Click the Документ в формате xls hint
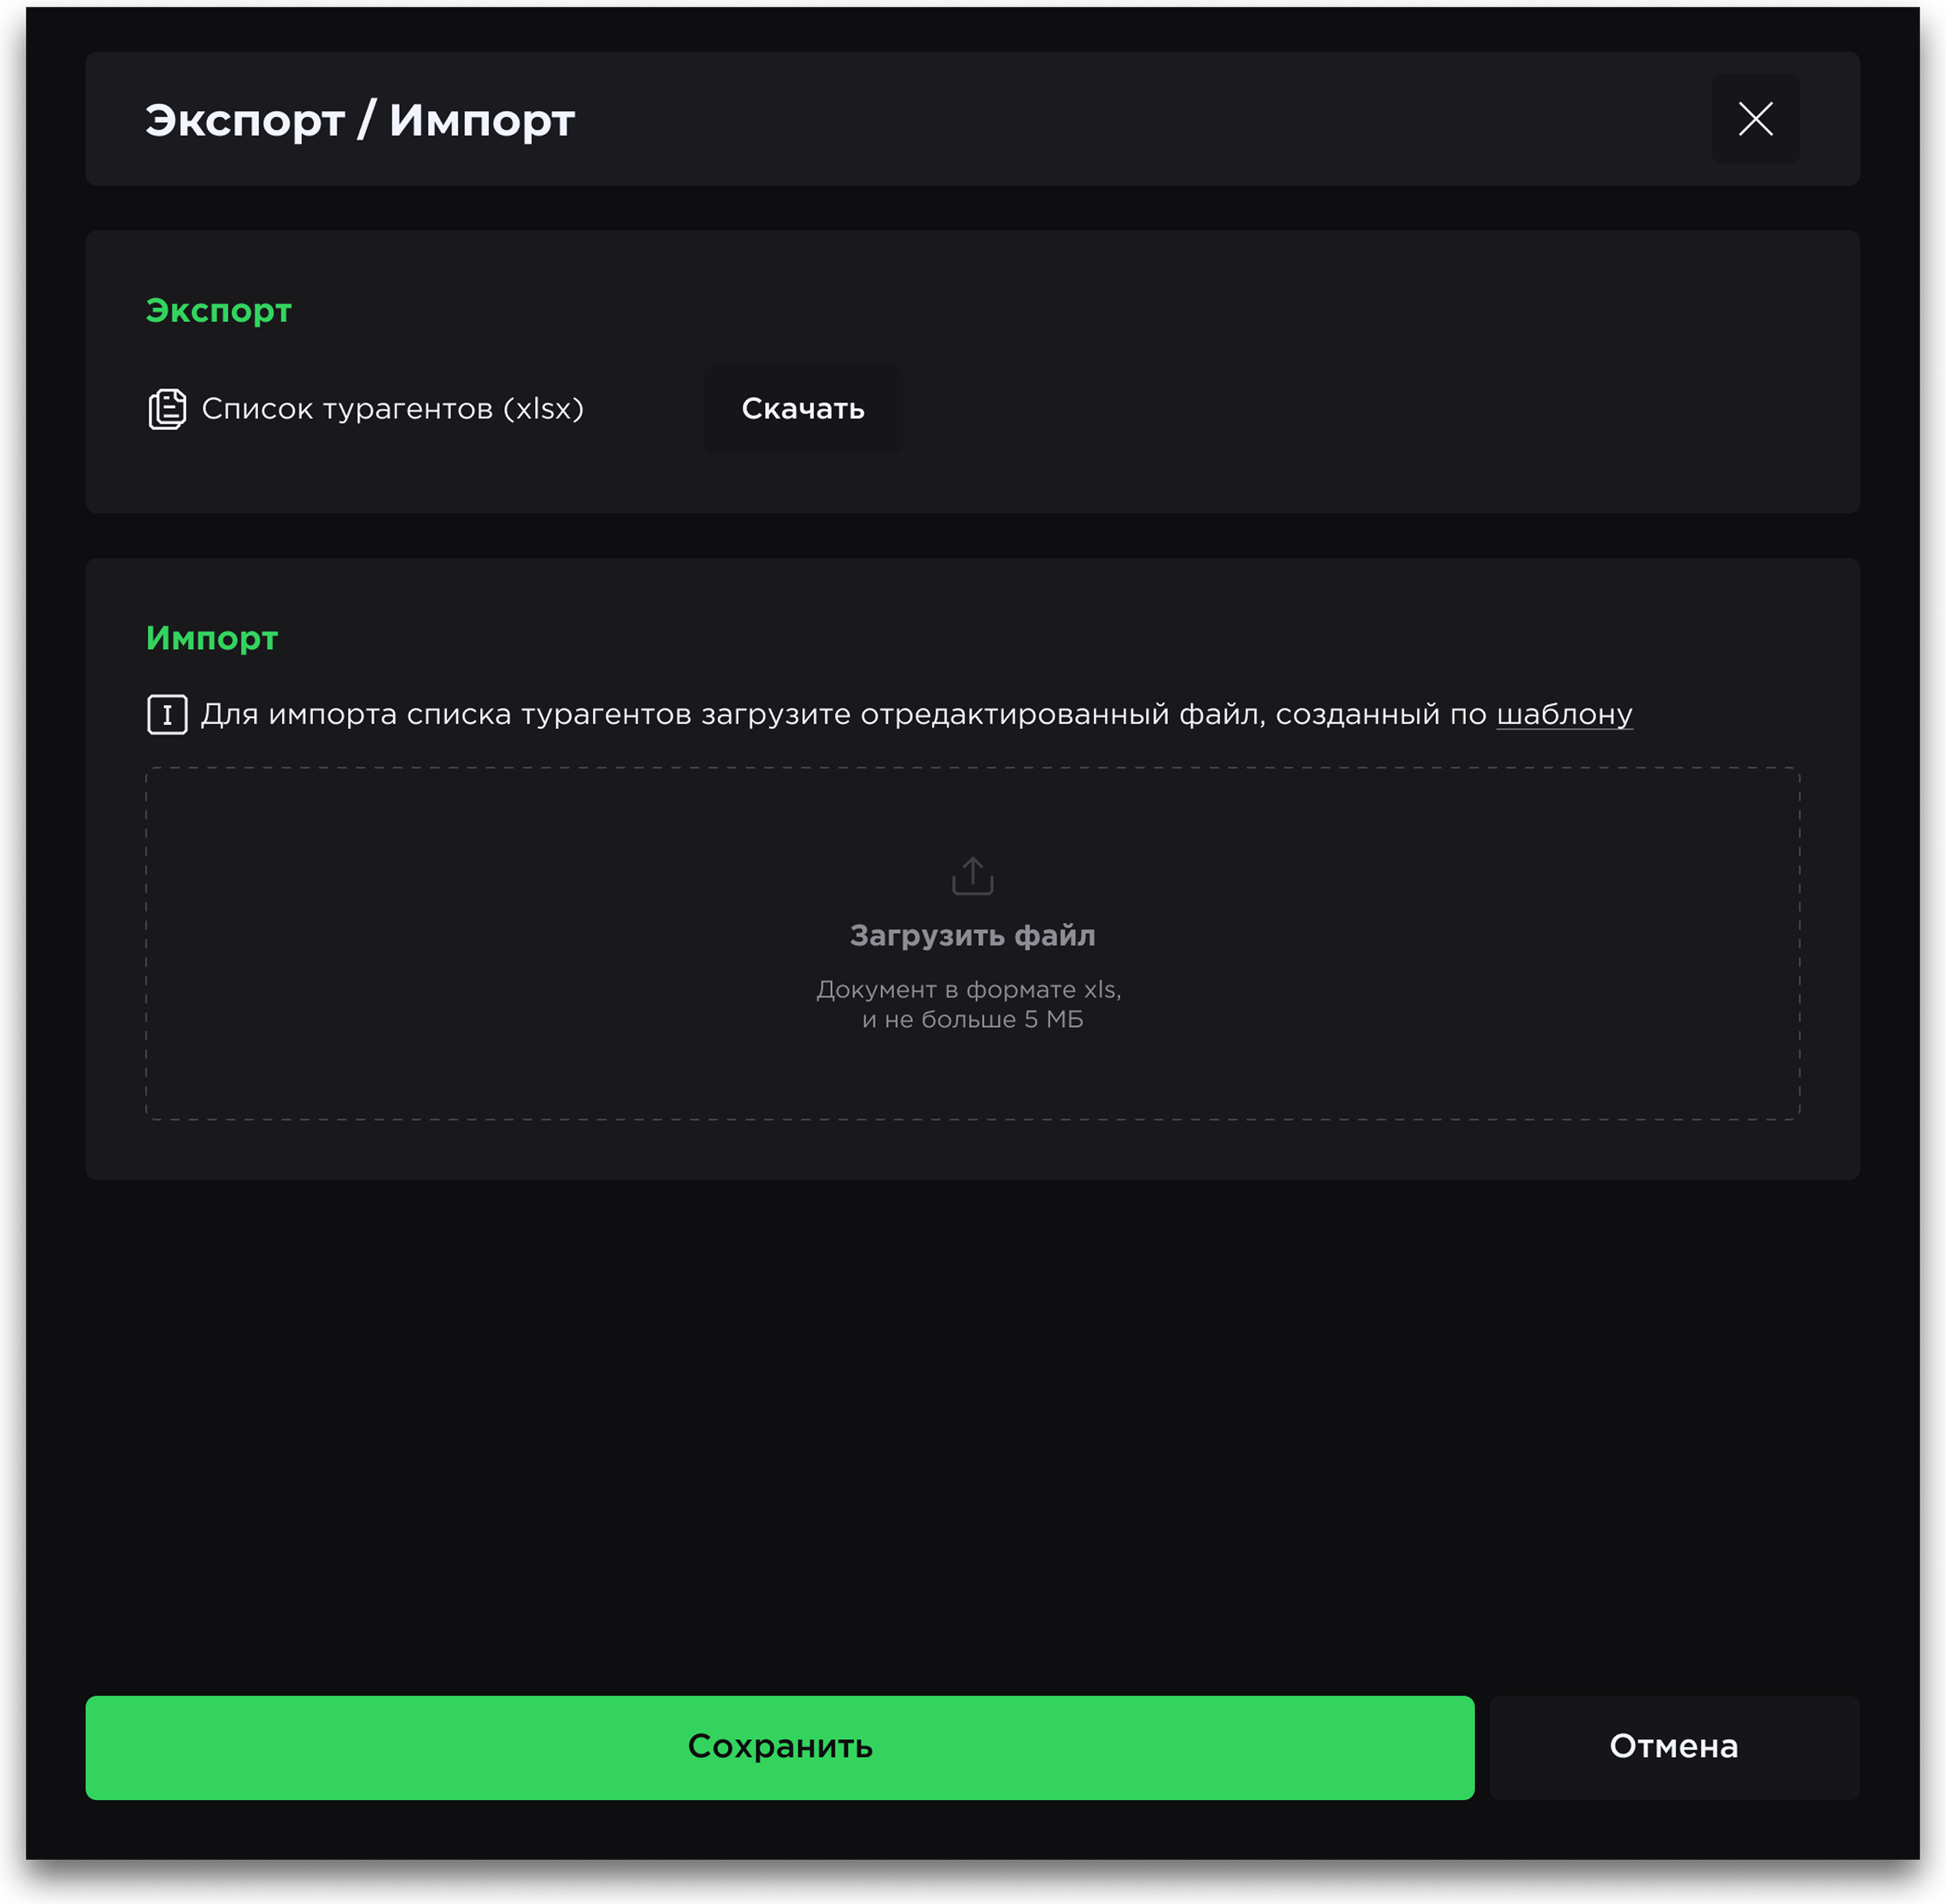 968,989
